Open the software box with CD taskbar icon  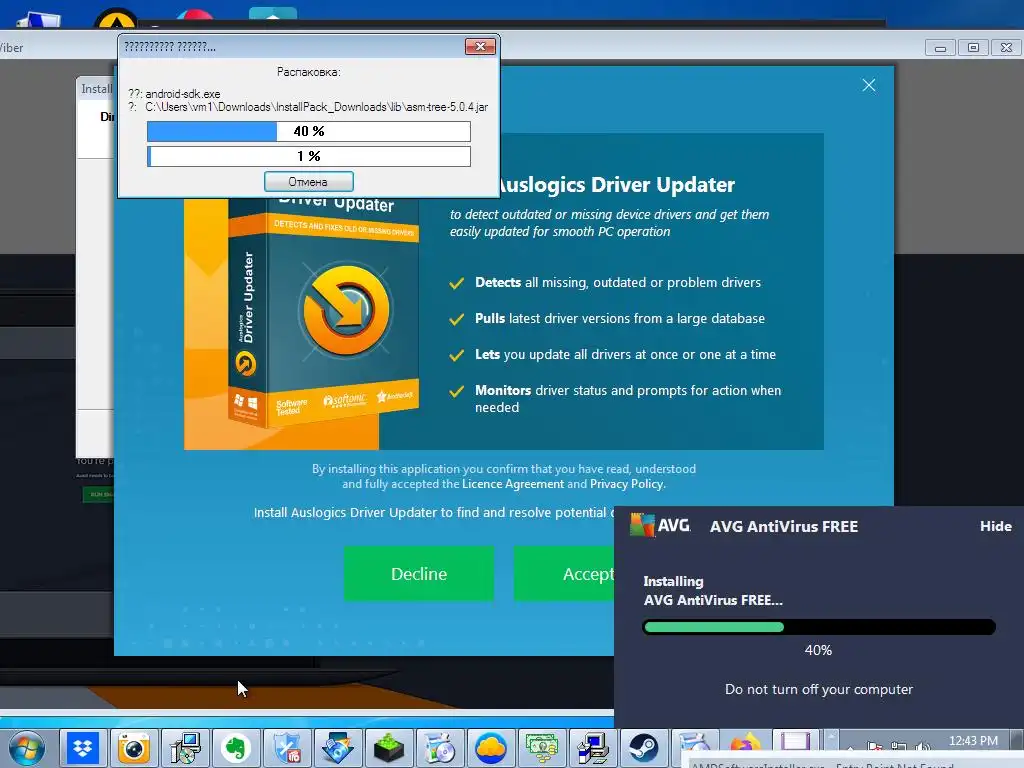pyautogui.click(x=440, y=748)
